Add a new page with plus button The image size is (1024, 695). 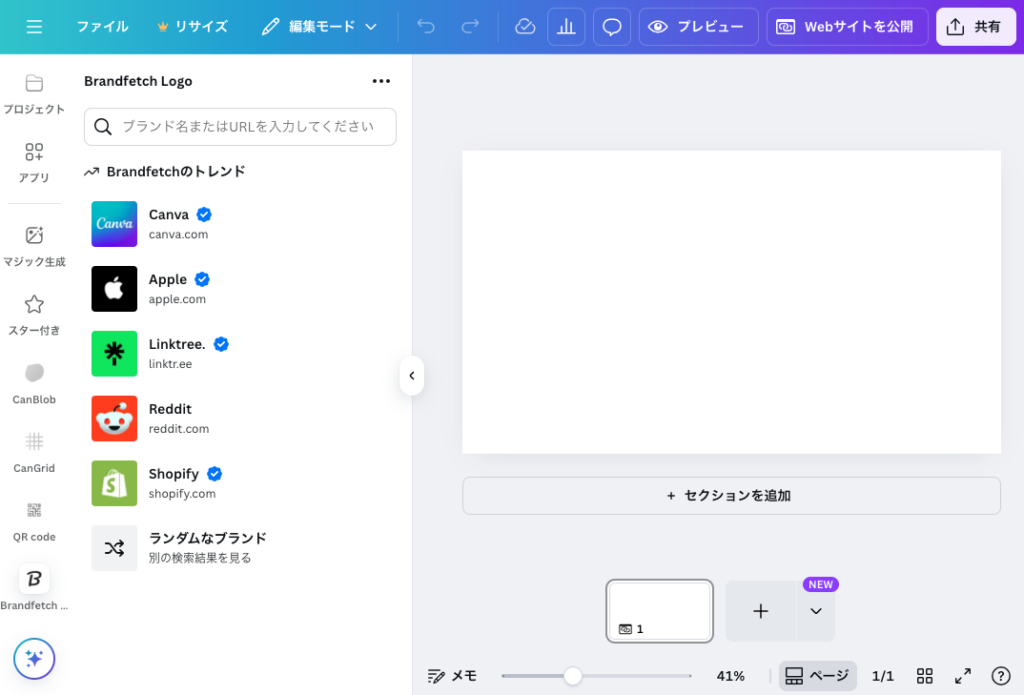761,611
